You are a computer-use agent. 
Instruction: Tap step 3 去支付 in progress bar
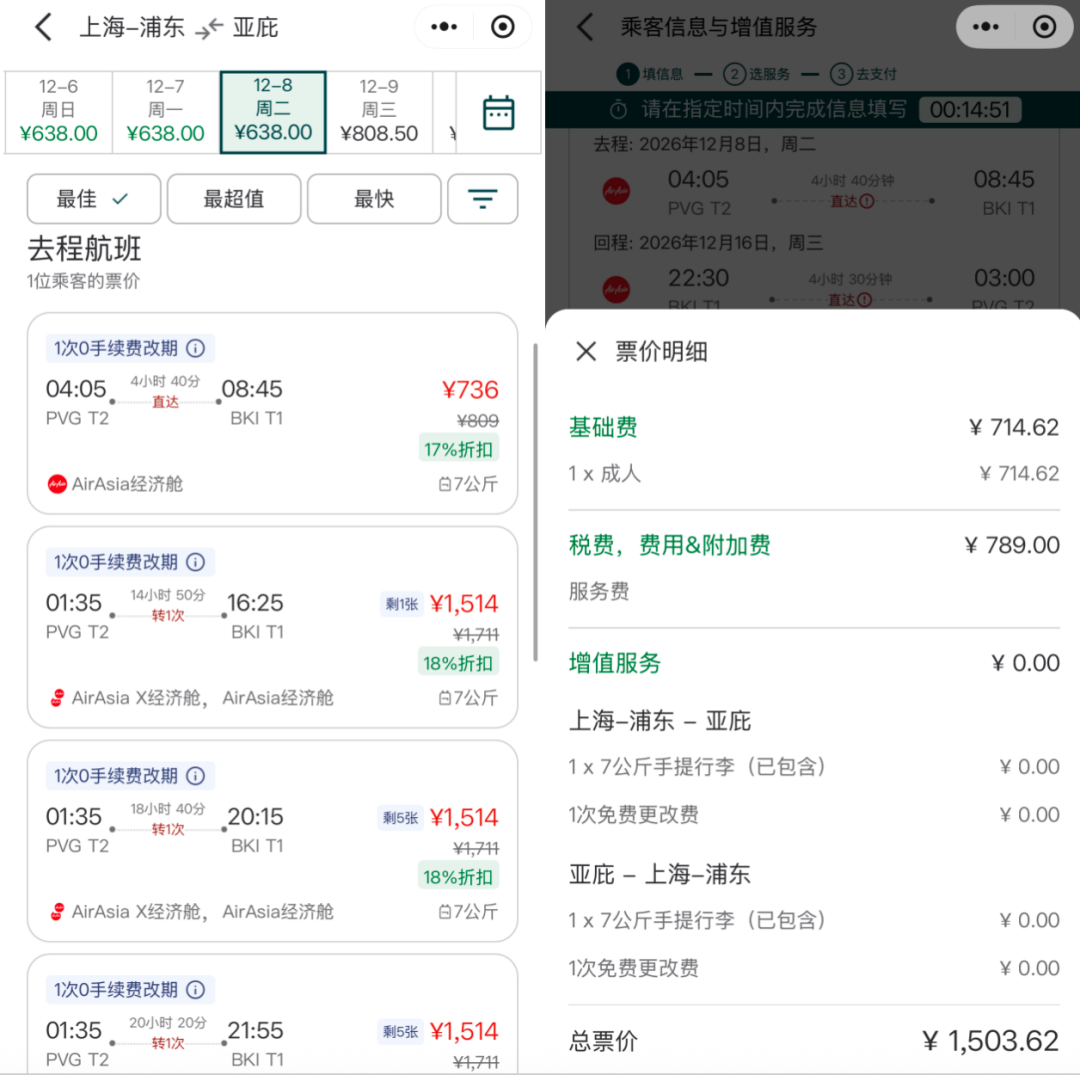pyautogui.click(x=863, y=74)
